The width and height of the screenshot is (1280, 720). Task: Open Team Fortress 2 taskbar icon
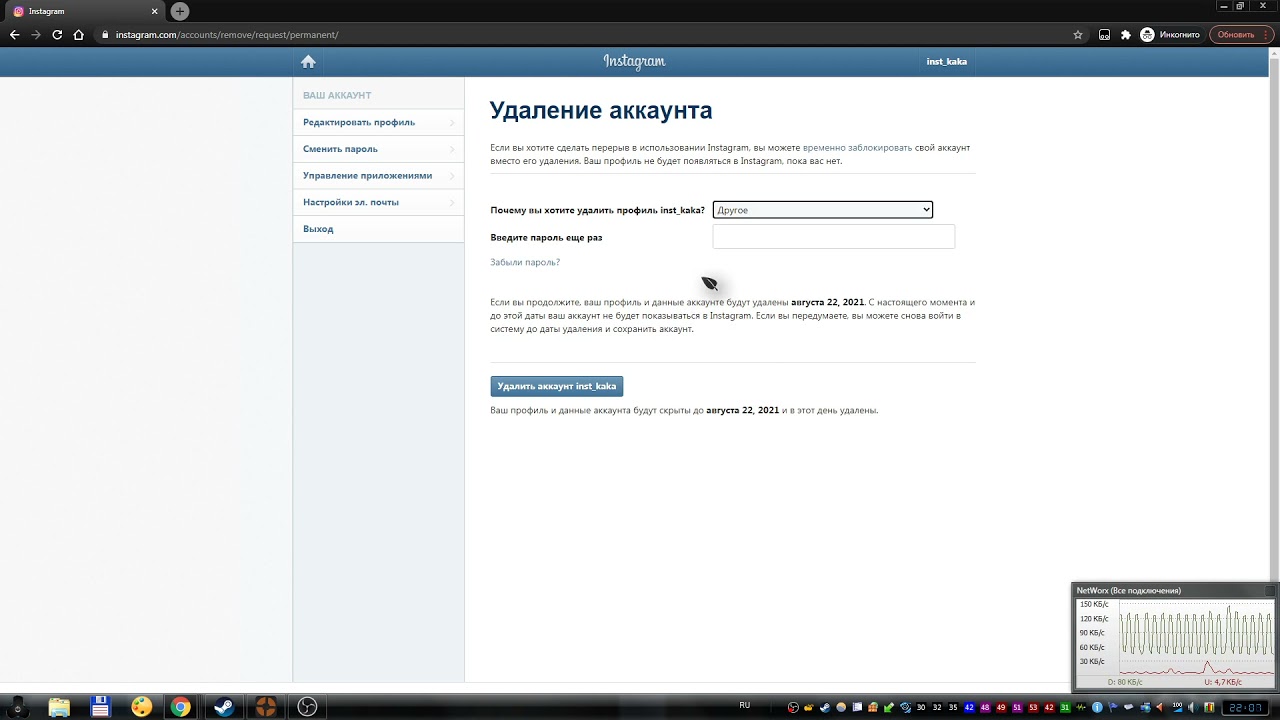tap(265, 707)
